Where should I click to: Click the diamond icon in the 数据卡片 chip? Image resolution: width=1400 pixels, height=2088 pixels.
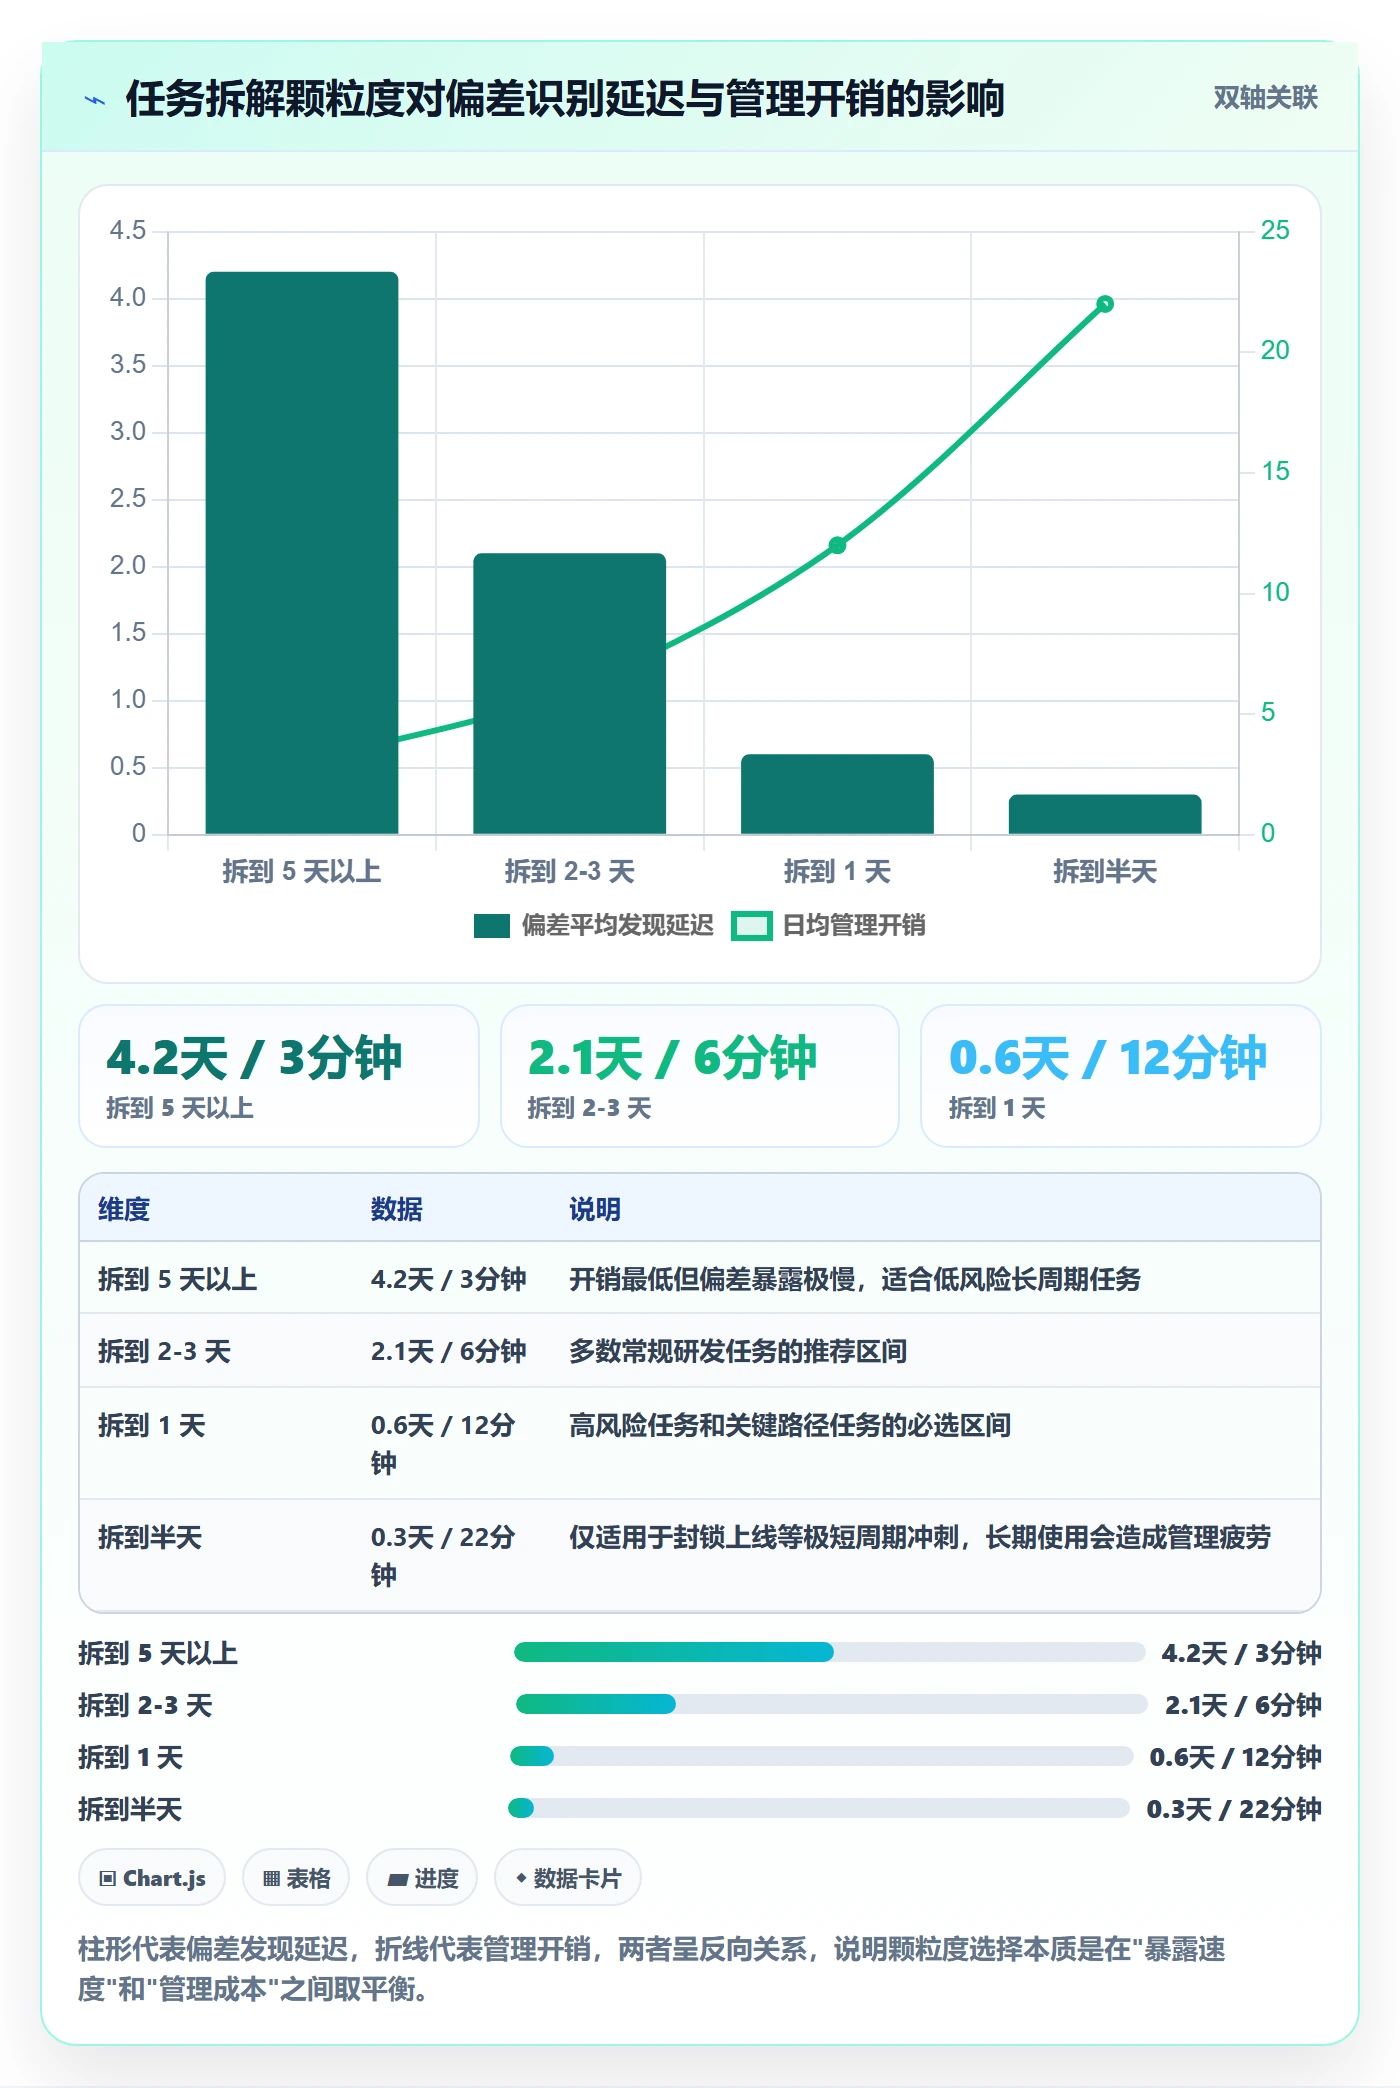521,1879
